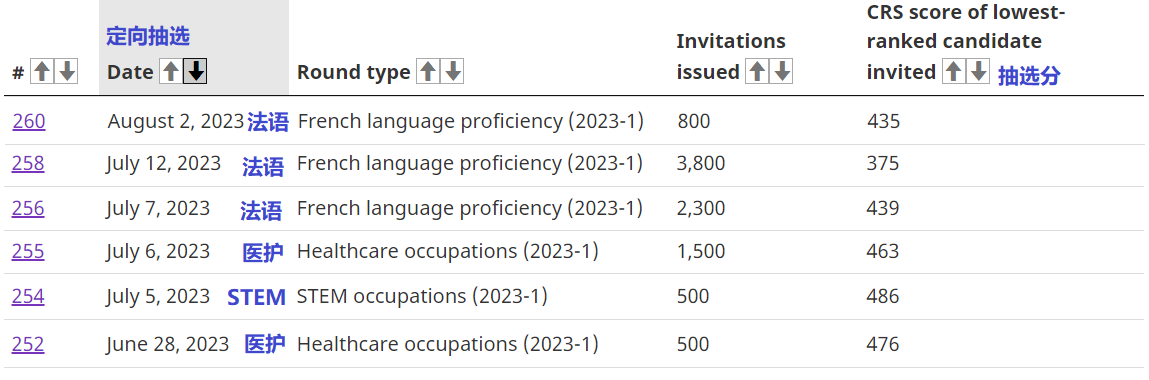Open draw round 252 link
This screenshot has height=380, width=1149.
pyautogui.click(x=28, y=343)
